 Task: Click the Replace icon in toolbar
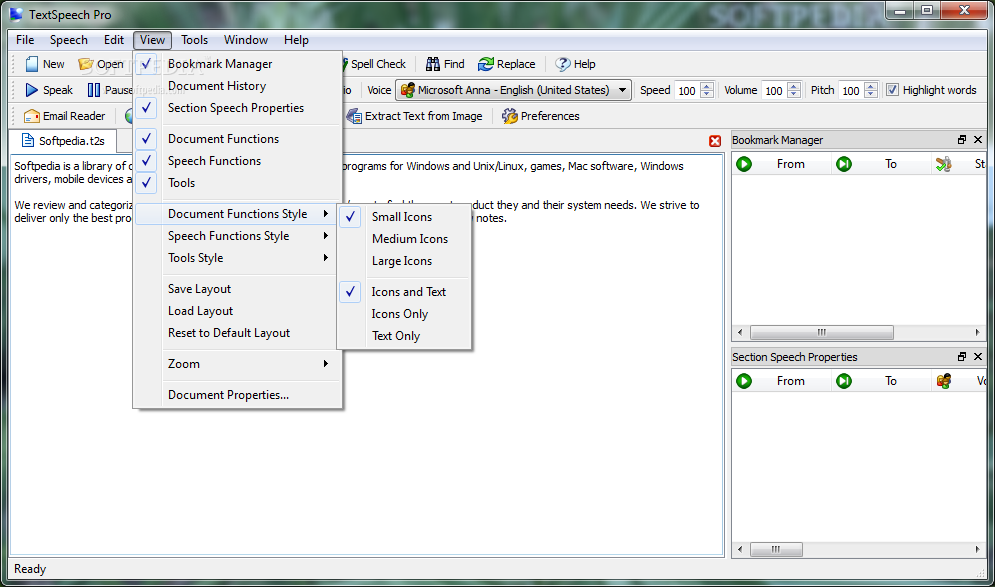[486, 64]
